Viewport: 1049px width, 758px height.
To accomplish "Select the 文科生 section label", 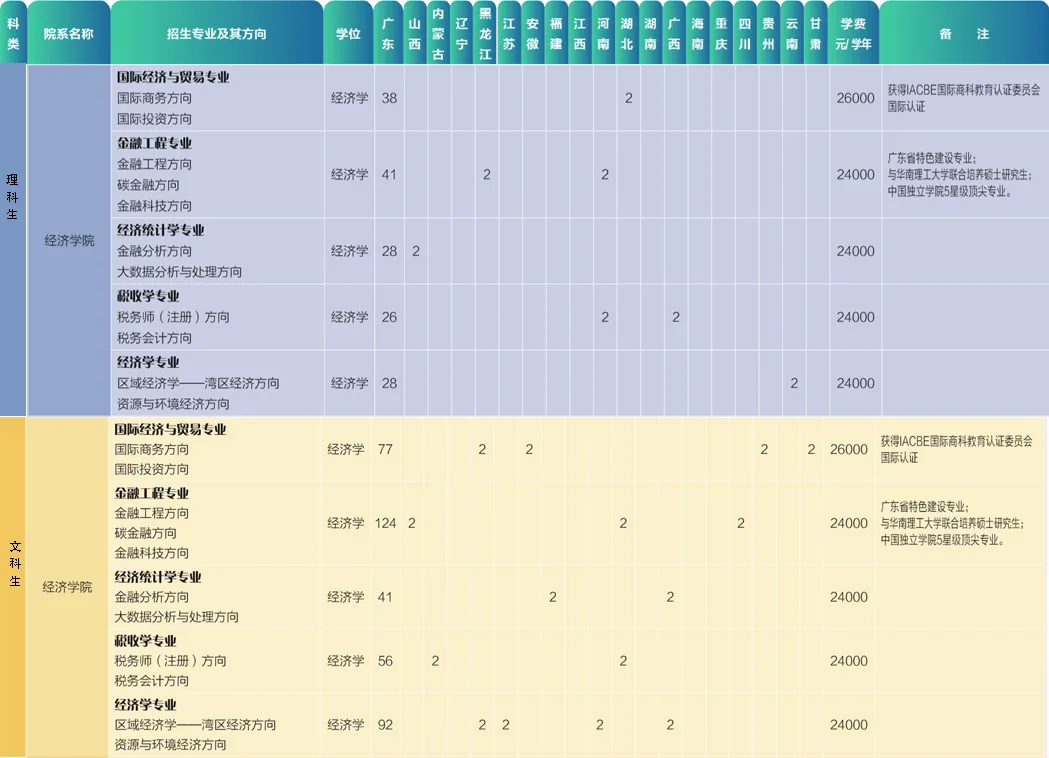I will pos(14,585).
